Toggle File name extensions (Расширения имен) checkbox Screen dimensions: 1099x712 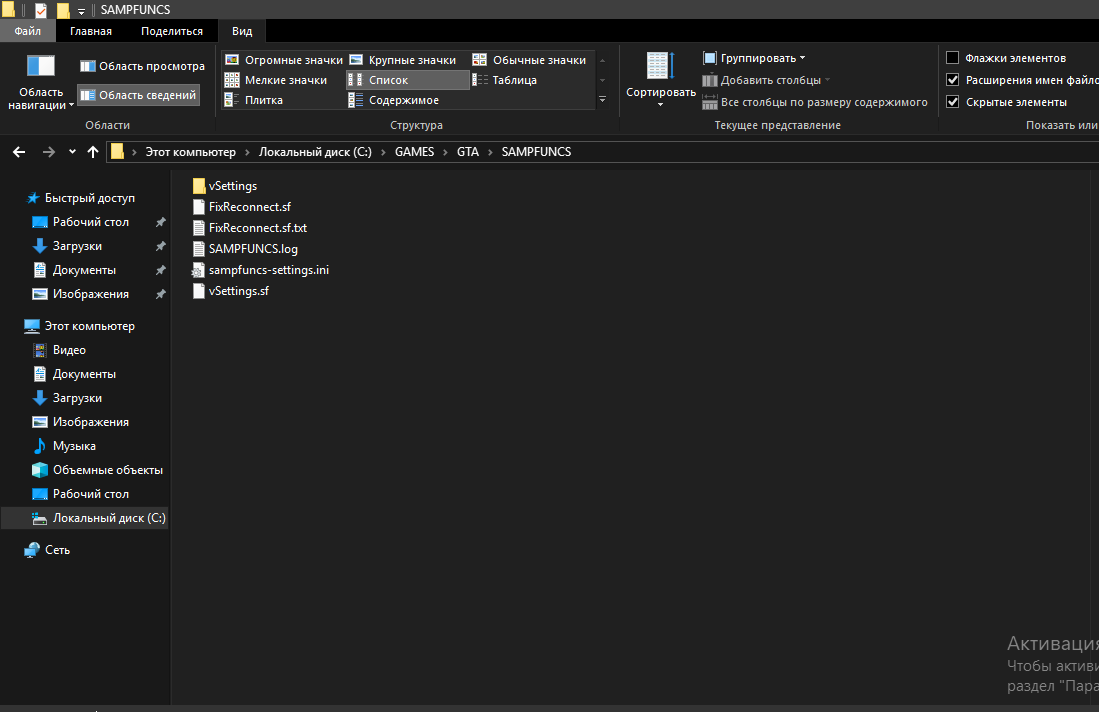coord(953,80)
